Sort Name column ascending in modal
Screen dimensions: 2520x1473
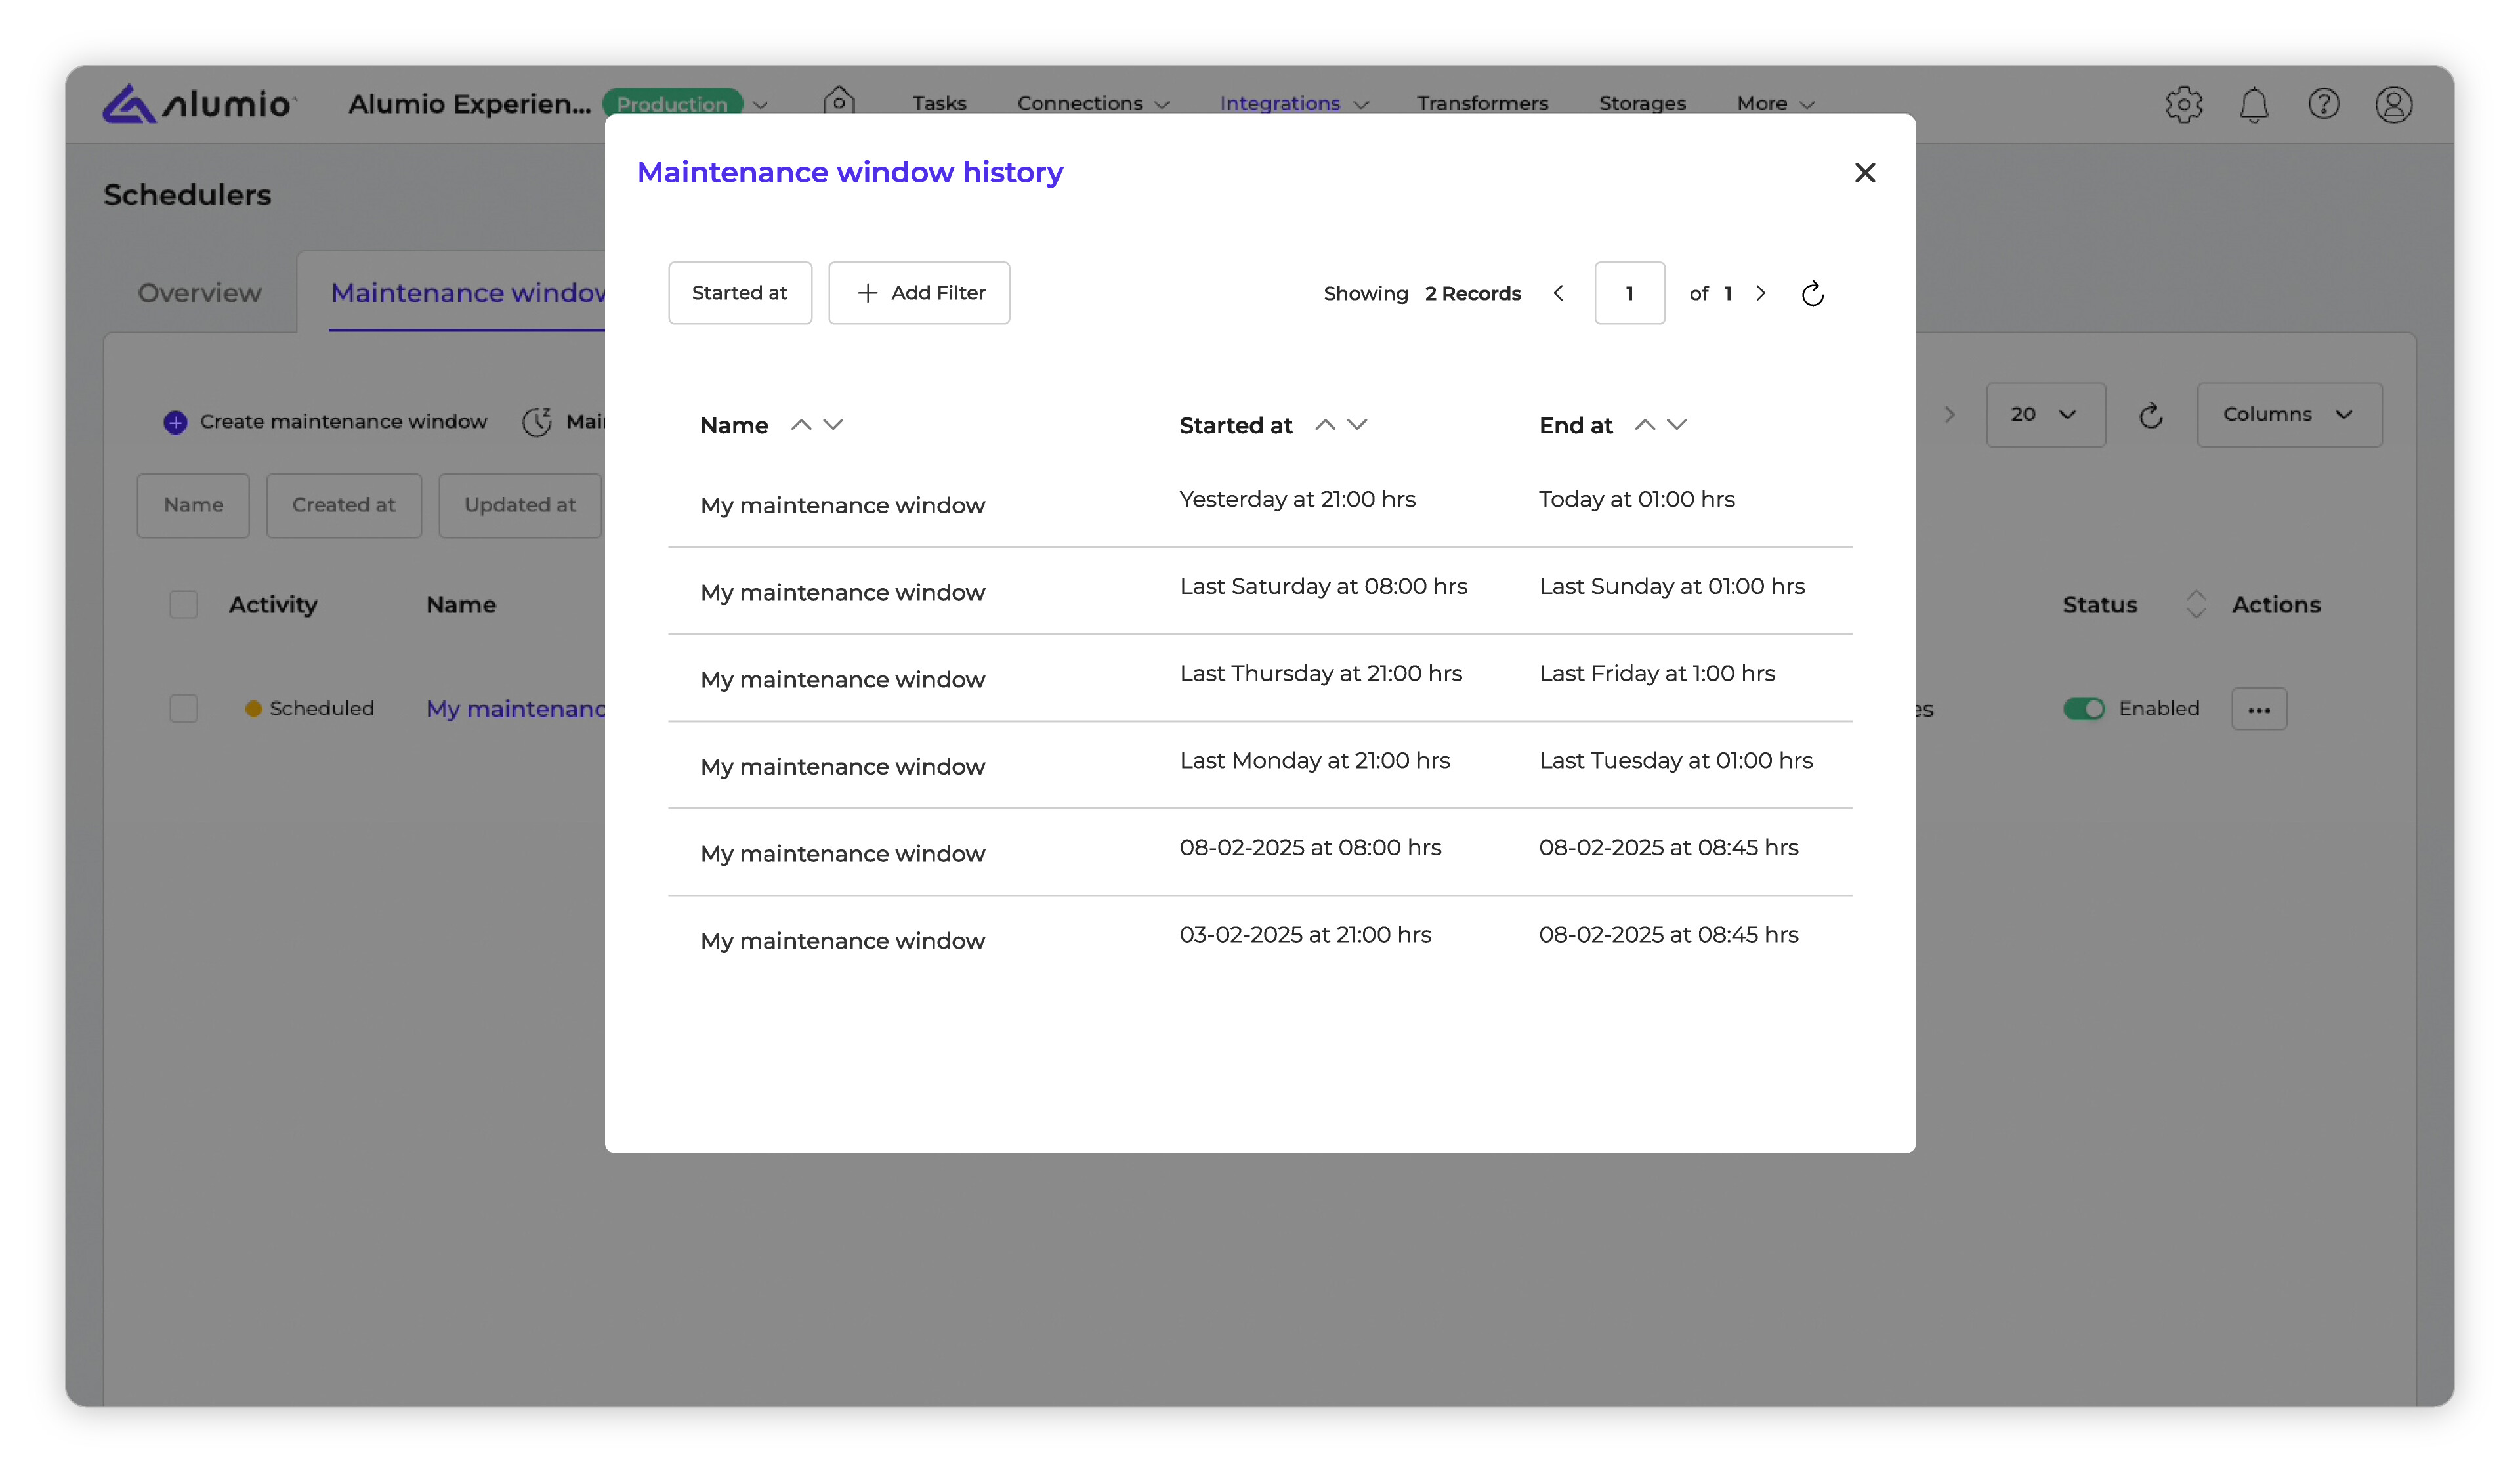pos(800,424)
